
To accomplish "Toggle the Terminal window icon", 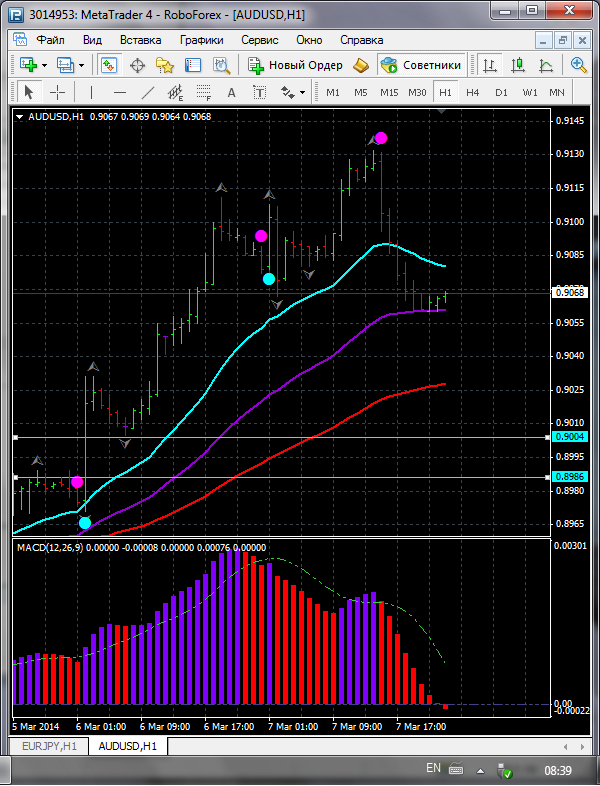I will (193, 65).
